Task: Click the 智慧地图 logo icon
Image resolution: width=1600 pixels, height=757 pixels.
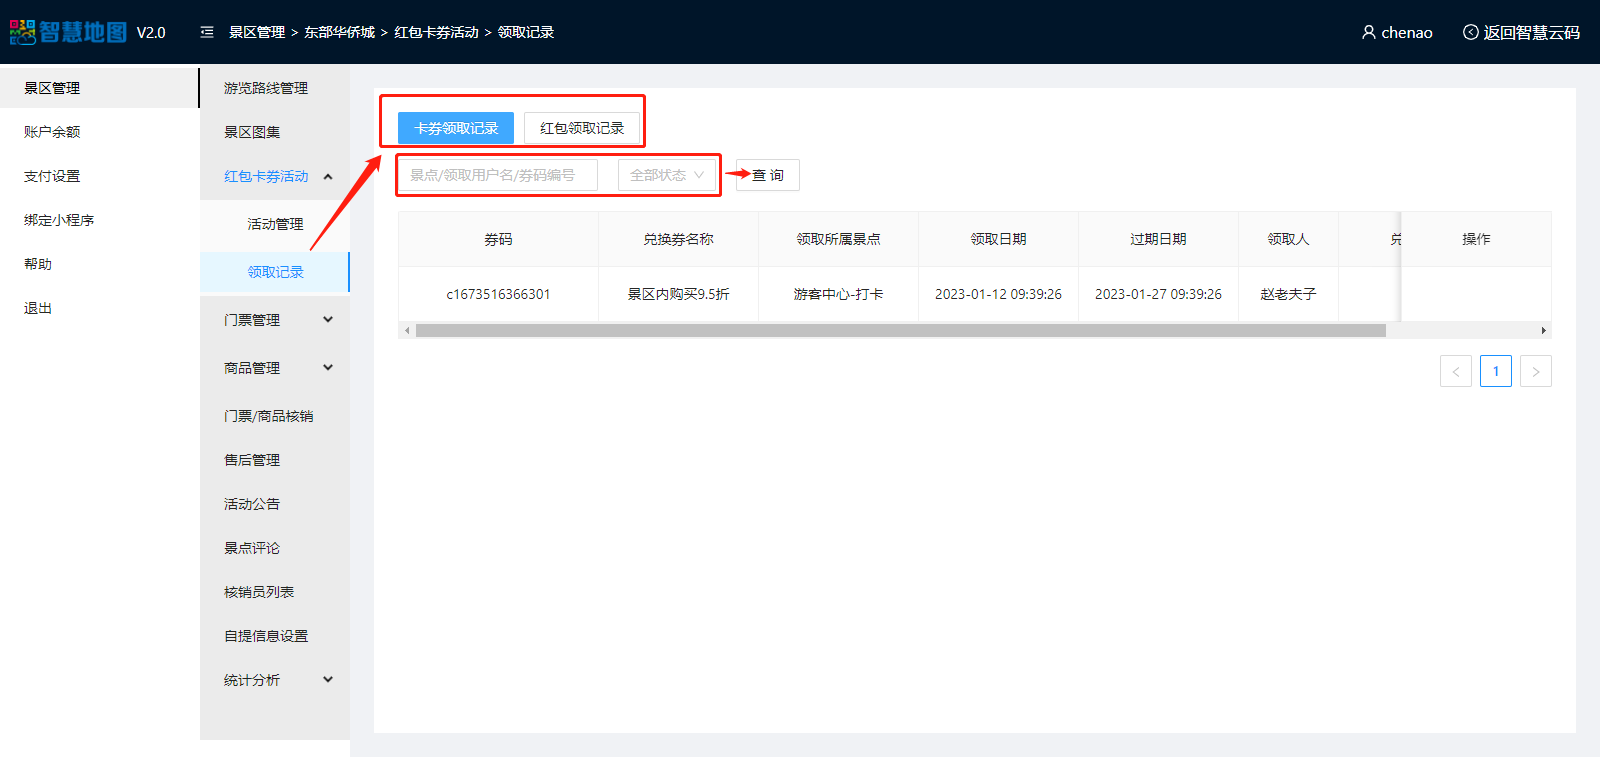Action: click(24, 32)
